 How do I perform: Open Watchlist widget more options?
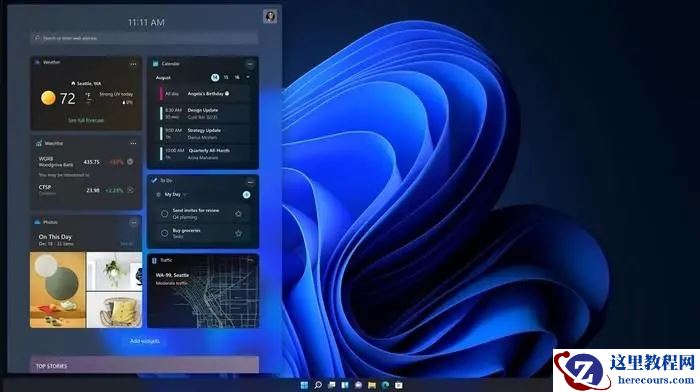point(133,143)
